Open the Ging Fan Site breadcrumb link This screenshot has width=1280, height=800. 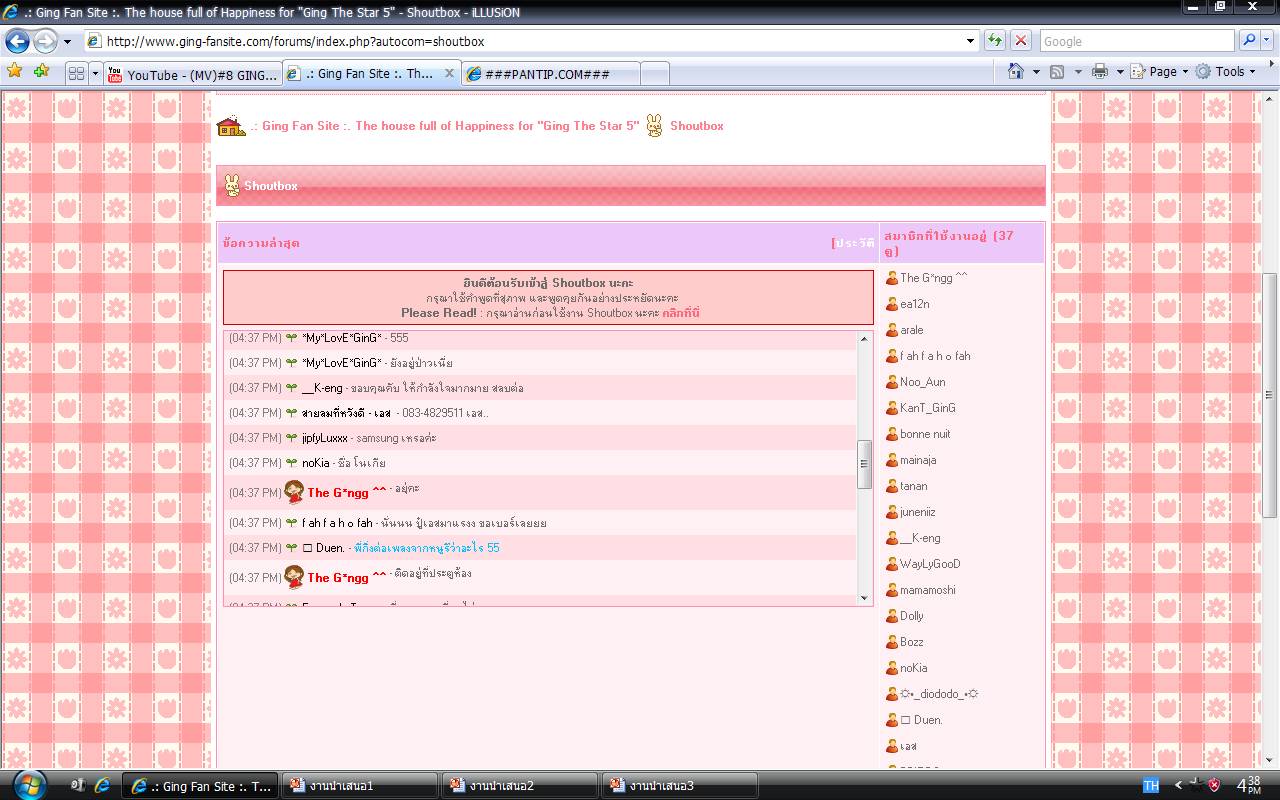(x=445, y=126)
